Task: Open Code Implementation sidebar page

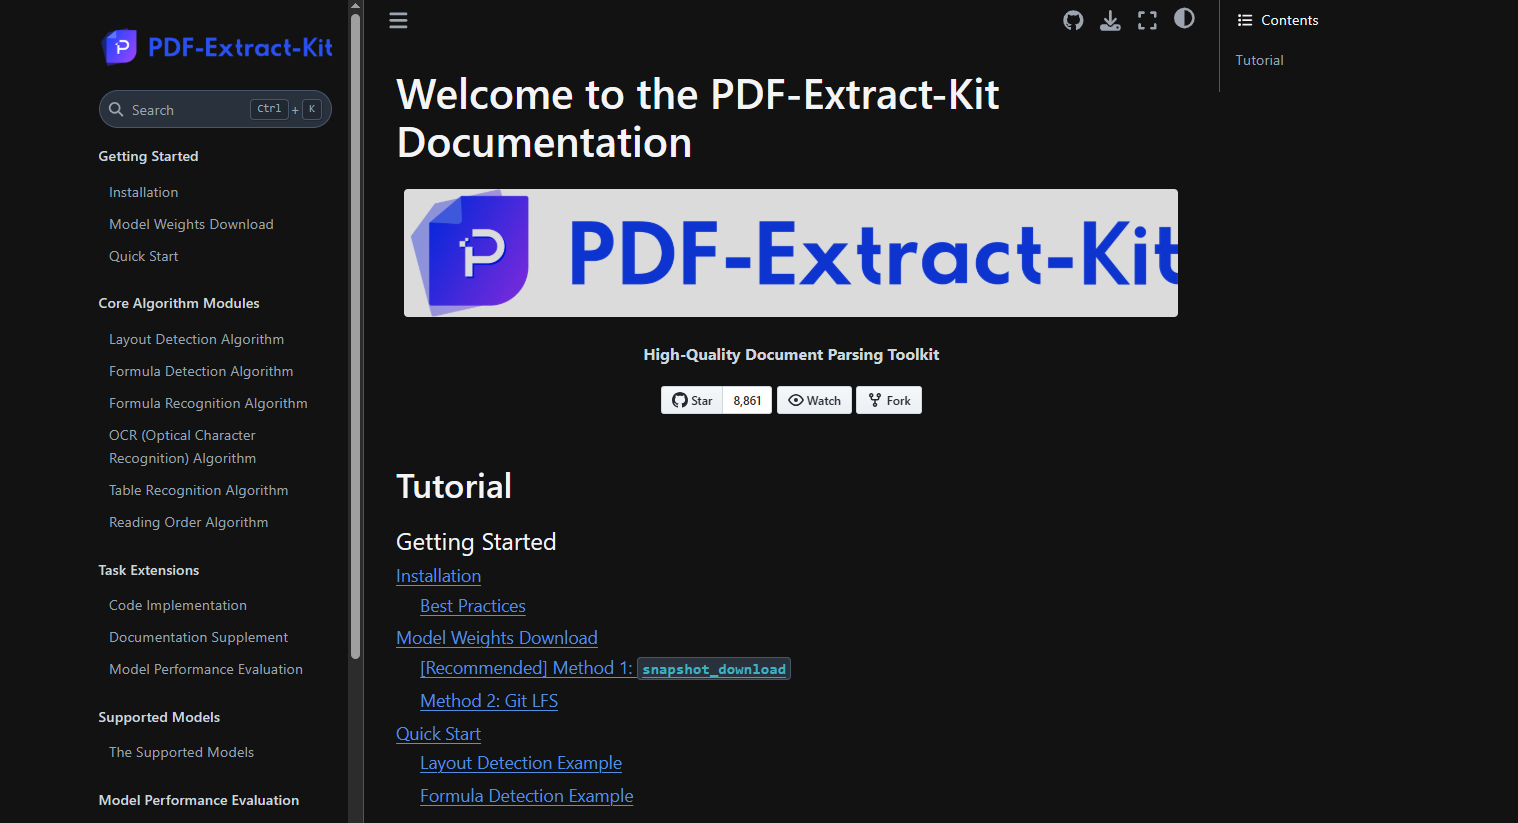Action: point(177,605)
